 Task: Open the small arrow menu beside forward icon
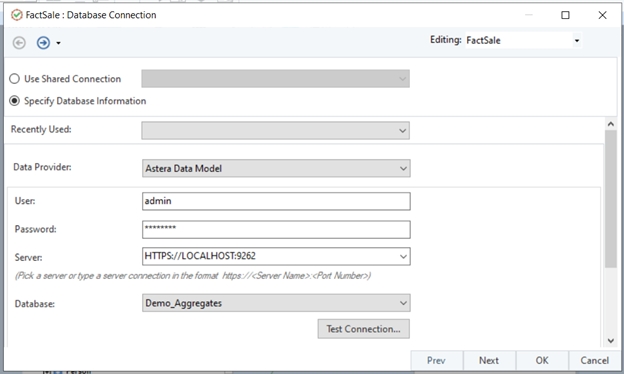58,43
